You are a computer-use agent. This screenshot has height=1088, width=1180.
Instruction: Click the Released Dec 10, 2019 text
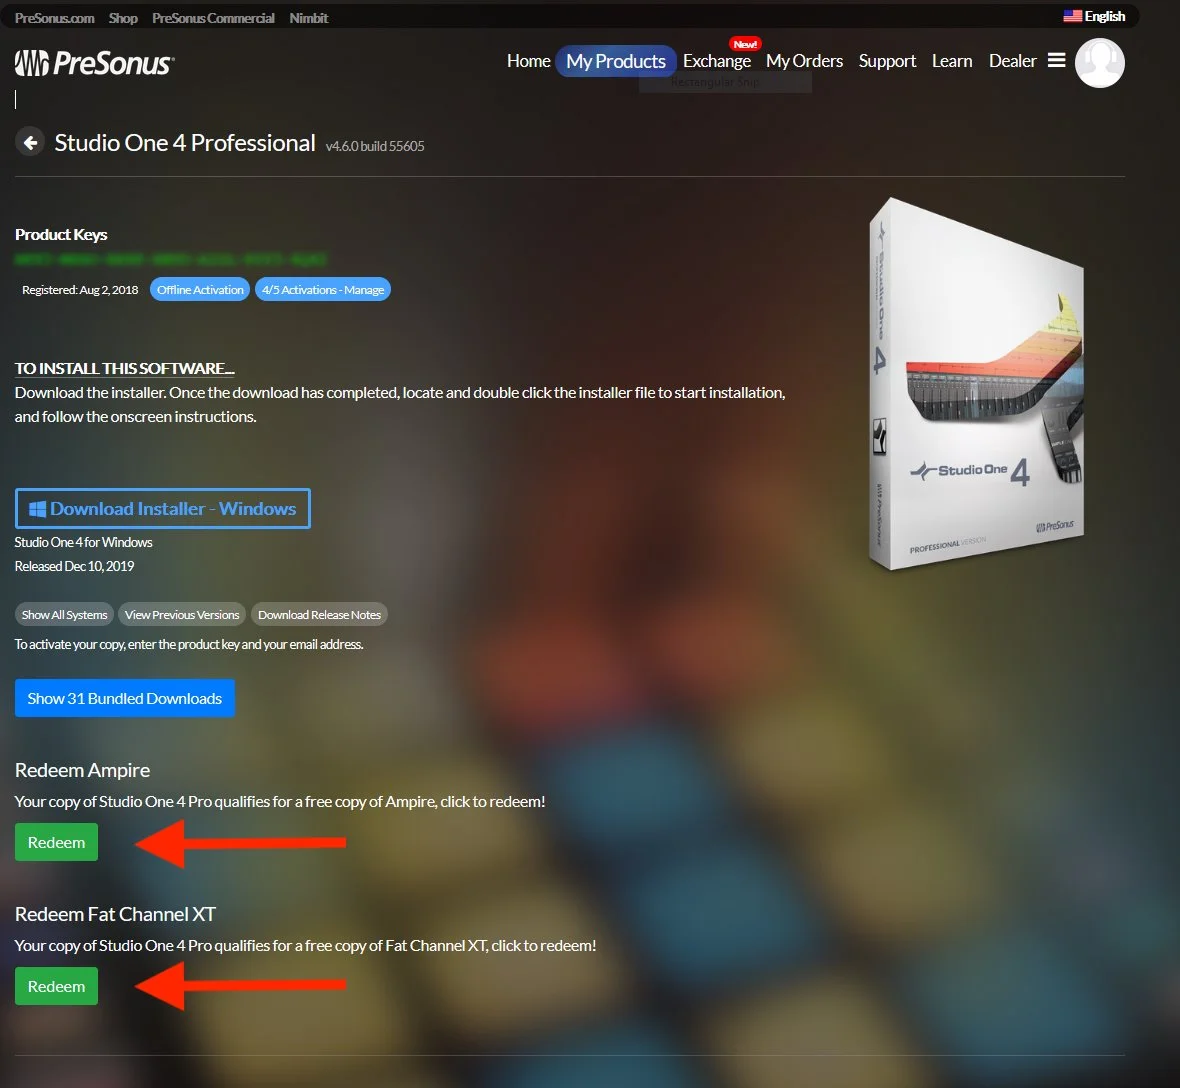point(75,566)
